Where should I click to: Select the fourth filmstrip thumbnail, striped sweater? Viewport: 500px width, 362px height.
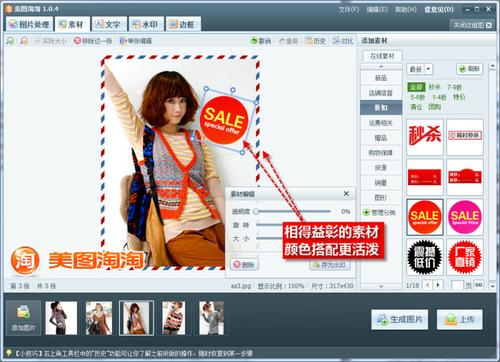coord(174,318)
